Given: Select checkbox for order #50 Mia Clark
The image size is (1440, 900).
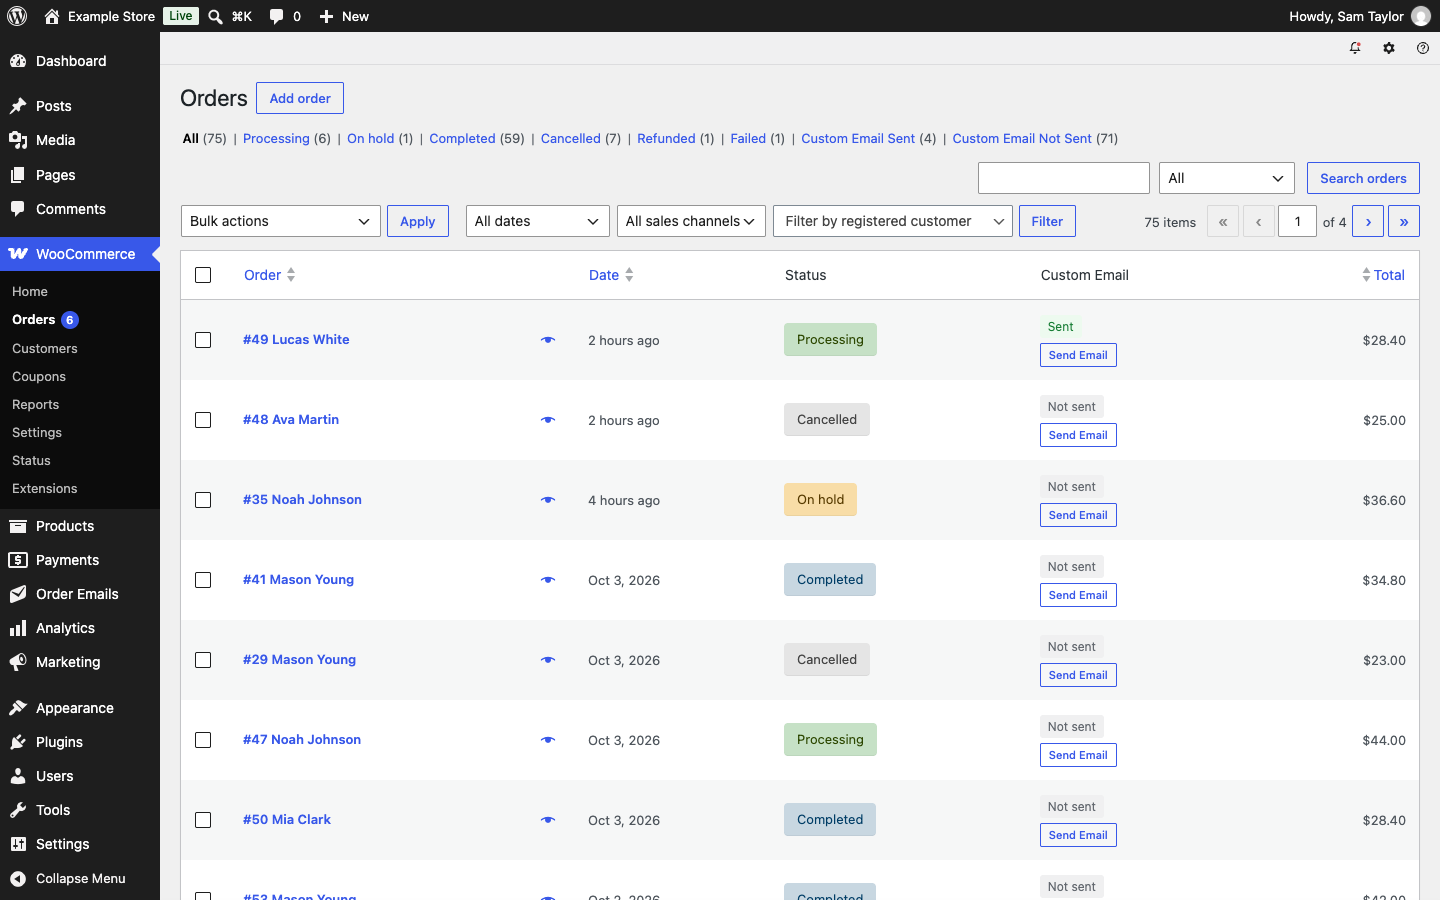Looking at the screenshot, I should [x=203, y=820].
